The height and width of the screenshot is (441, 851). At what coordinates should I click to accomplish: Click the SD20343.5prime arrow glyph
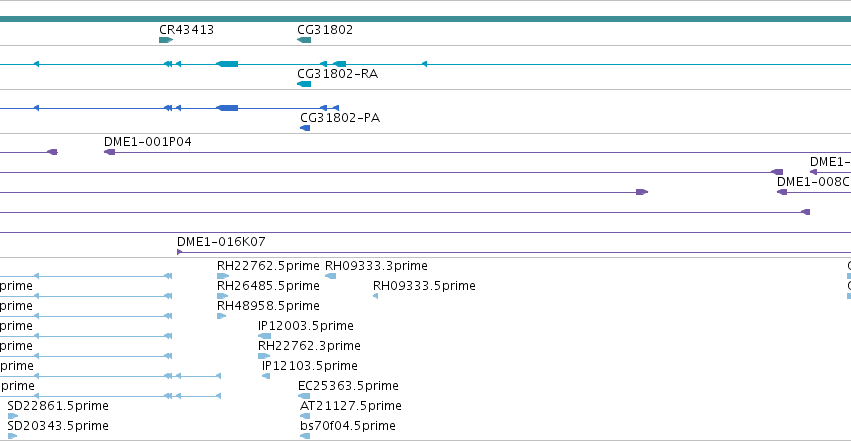click(12, 436)
